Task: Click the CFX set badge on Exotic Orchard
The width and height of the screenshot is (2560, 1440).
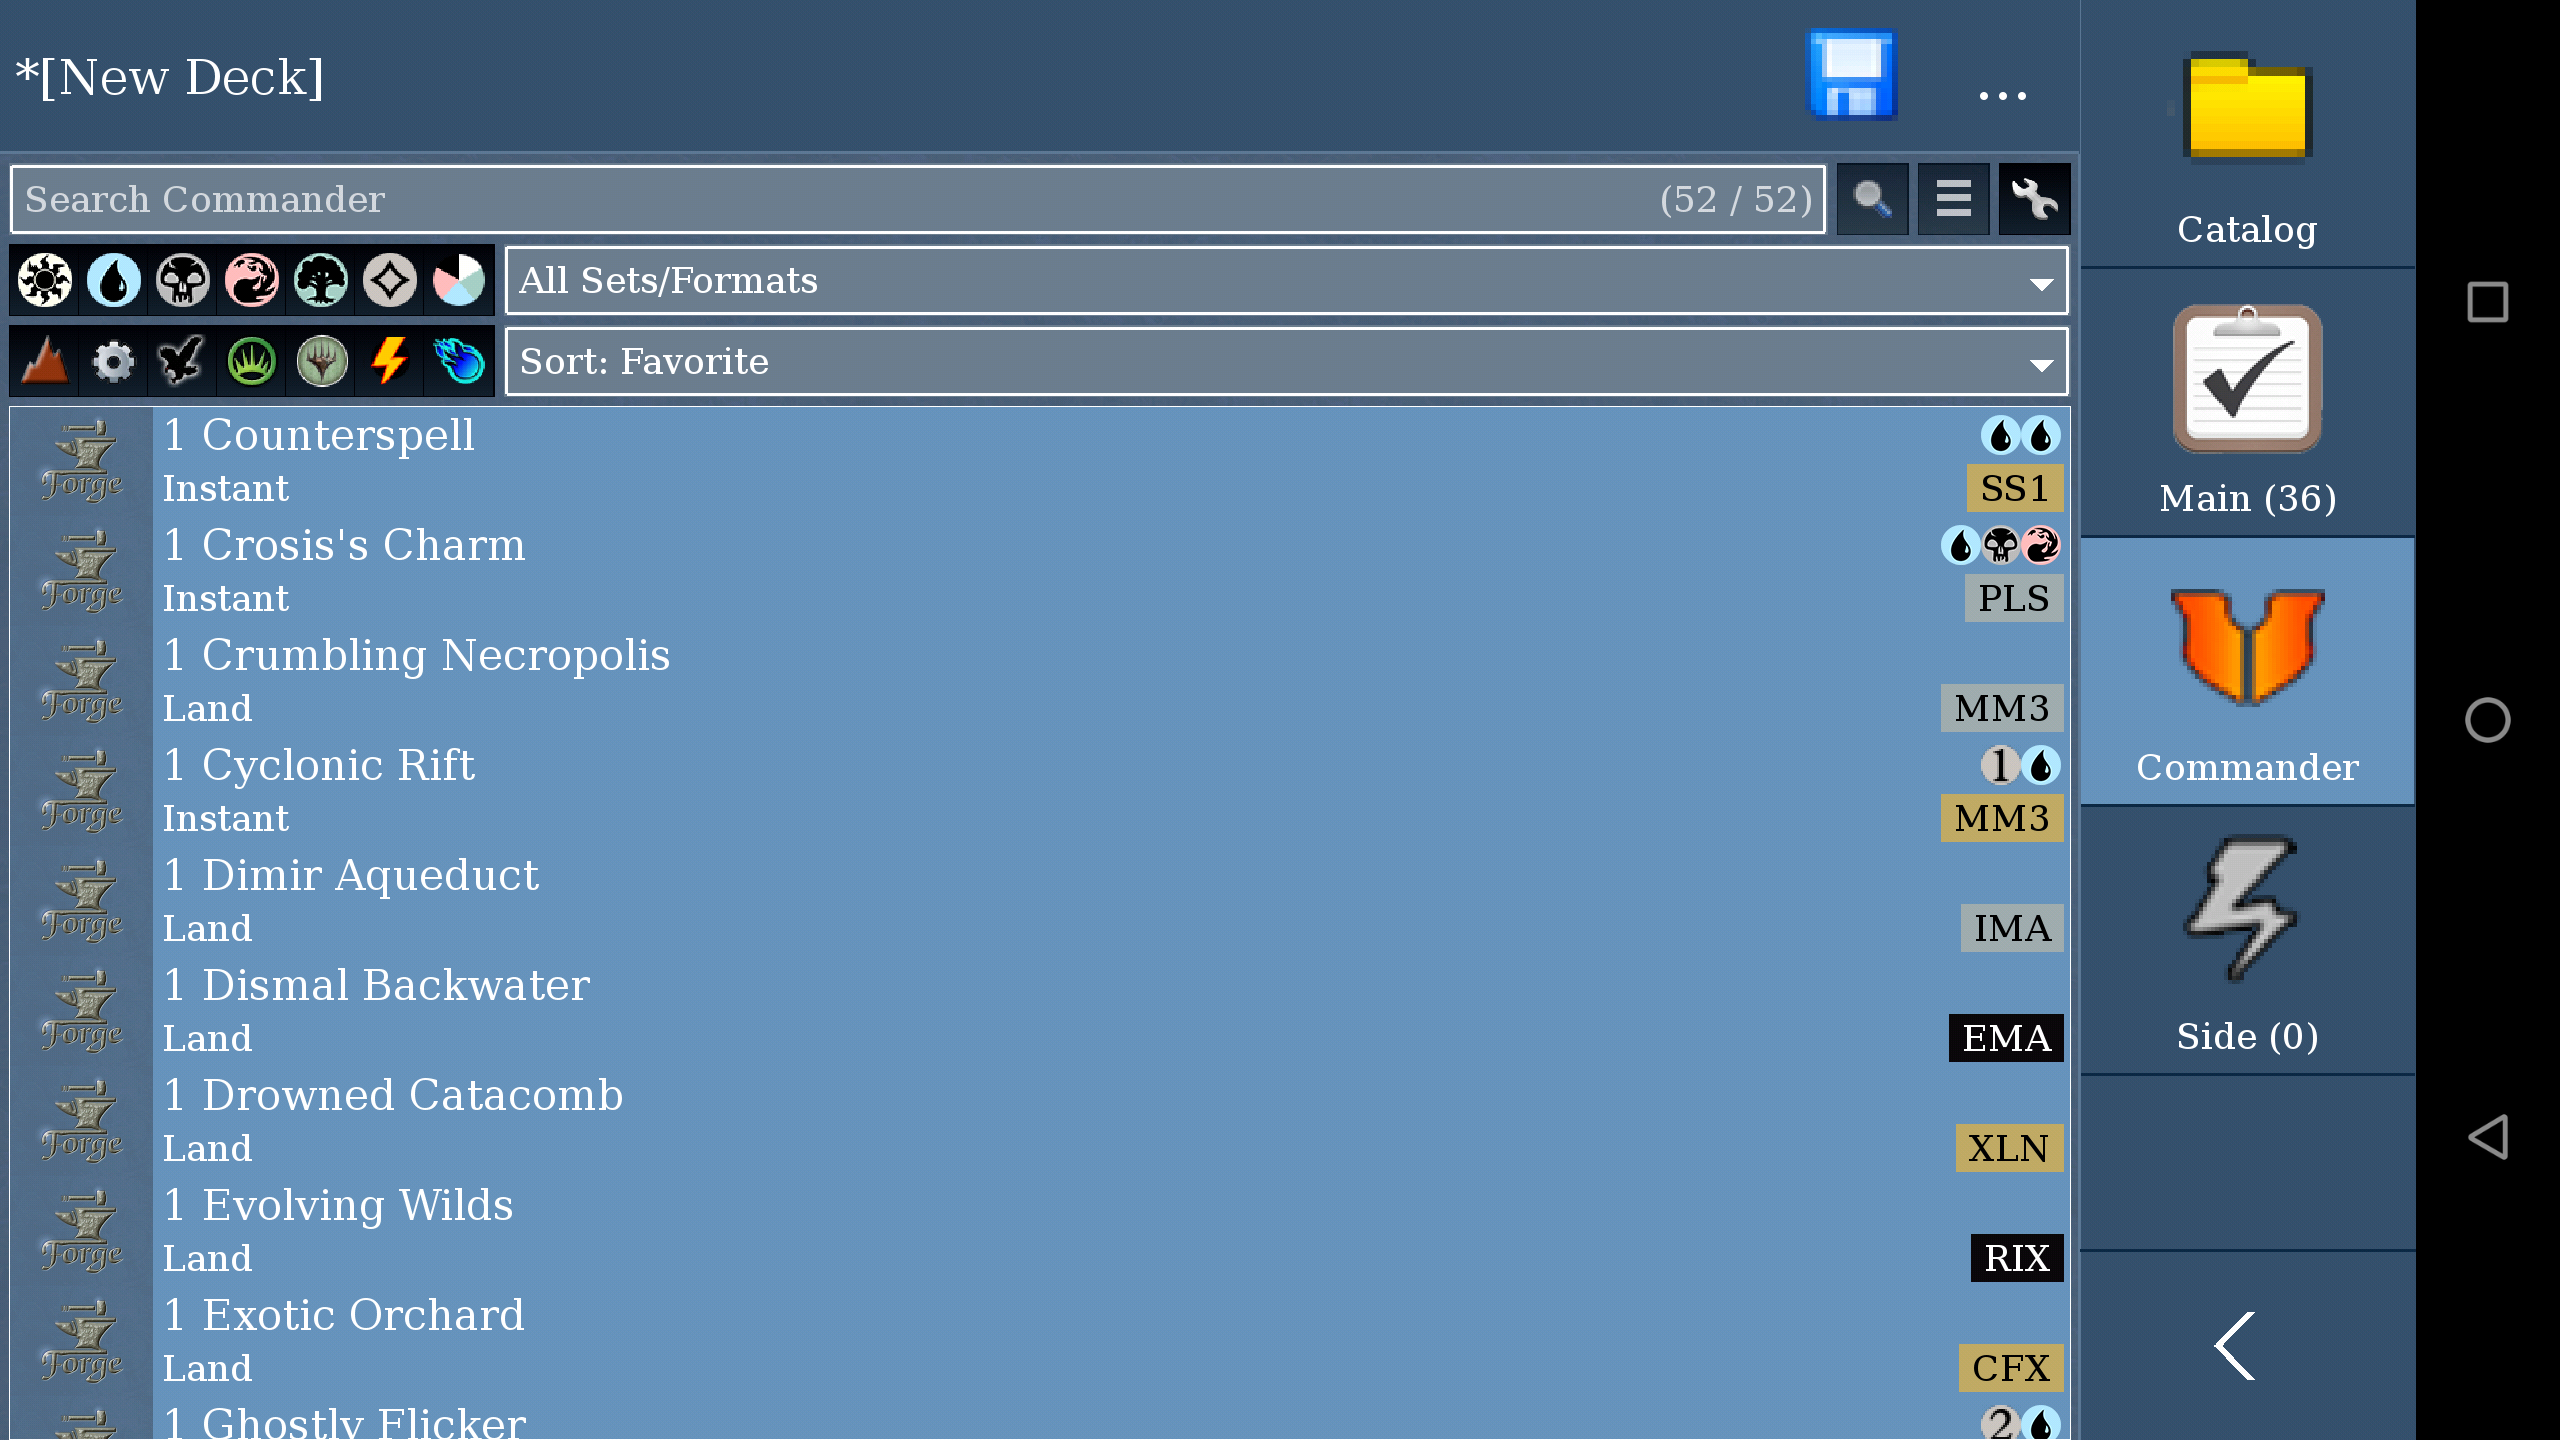Action: click(x=2010, y=1368)
